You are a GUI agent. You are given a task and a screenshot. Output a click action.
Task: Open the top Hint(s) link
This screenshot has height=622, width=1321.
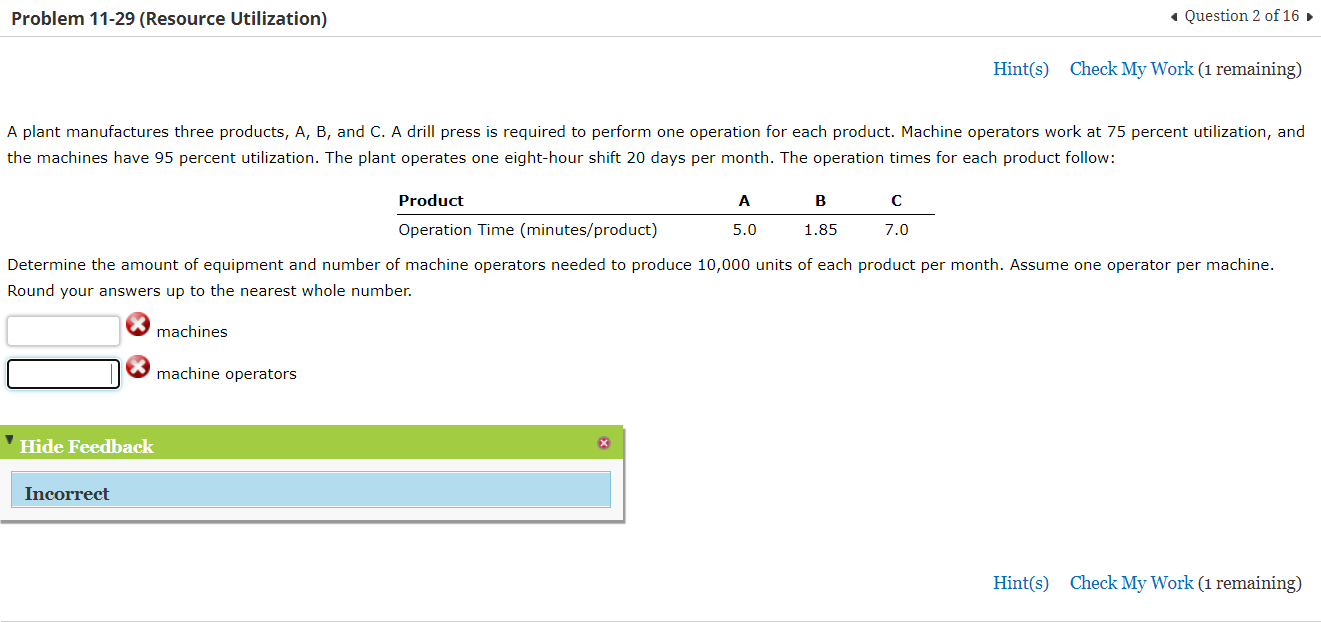coord(1020,68)
